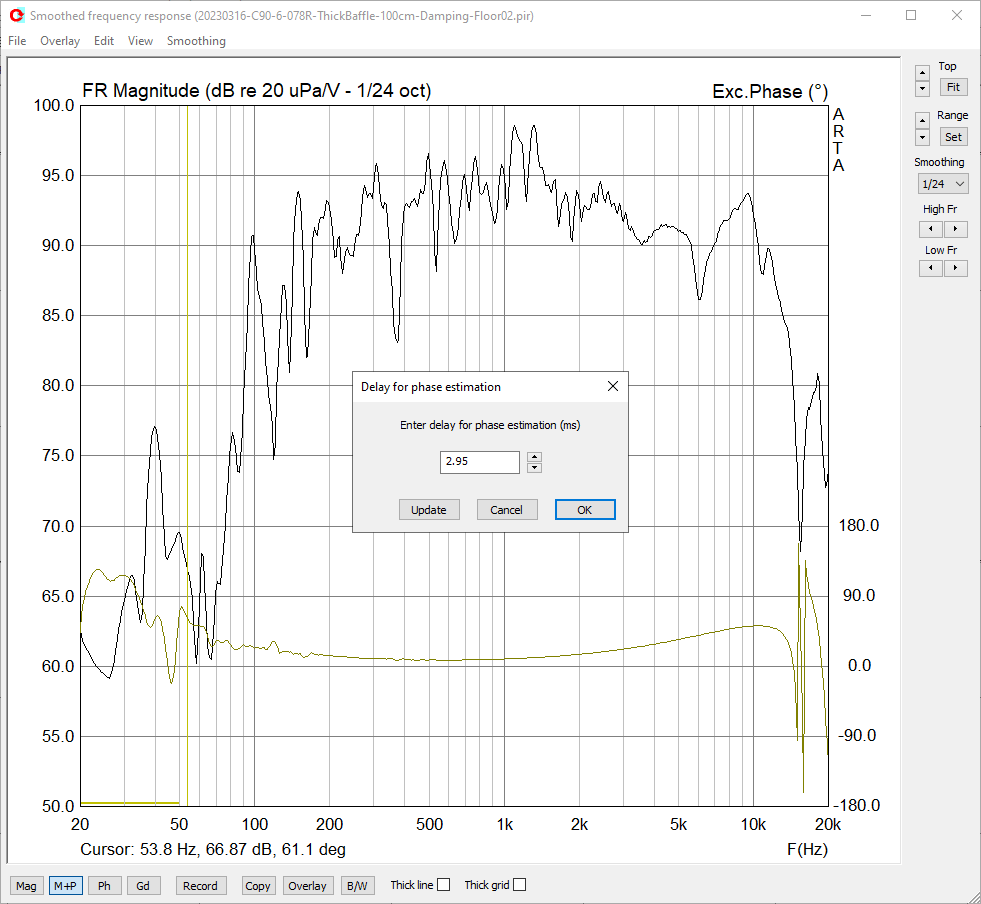Open the Smoothing 1/24 dropdown
The width and height of the screenshot is (981, 904).
pyautogui.click(x=943, y=184)
